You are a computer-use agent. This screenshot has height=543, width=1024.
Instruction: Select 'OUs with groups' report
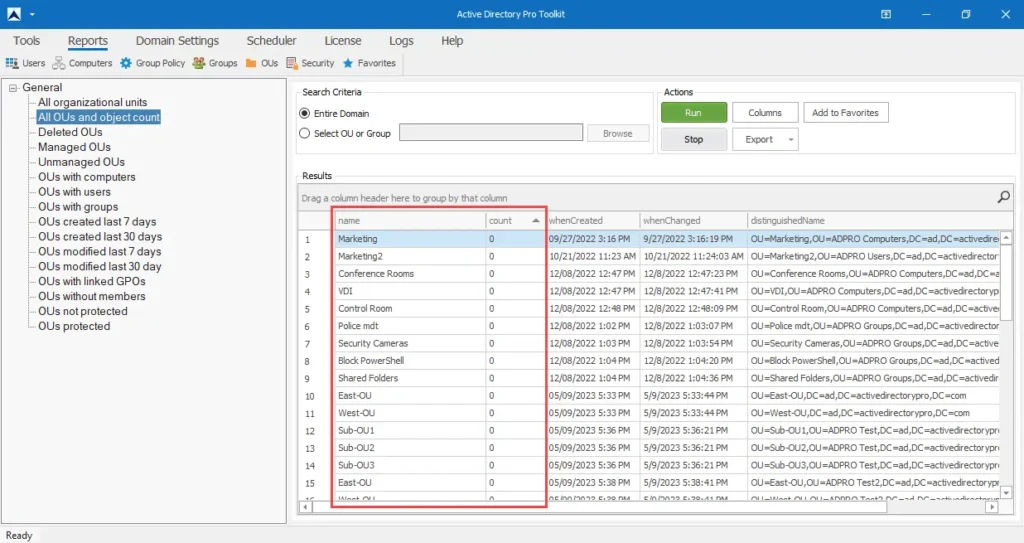(78, 207)
